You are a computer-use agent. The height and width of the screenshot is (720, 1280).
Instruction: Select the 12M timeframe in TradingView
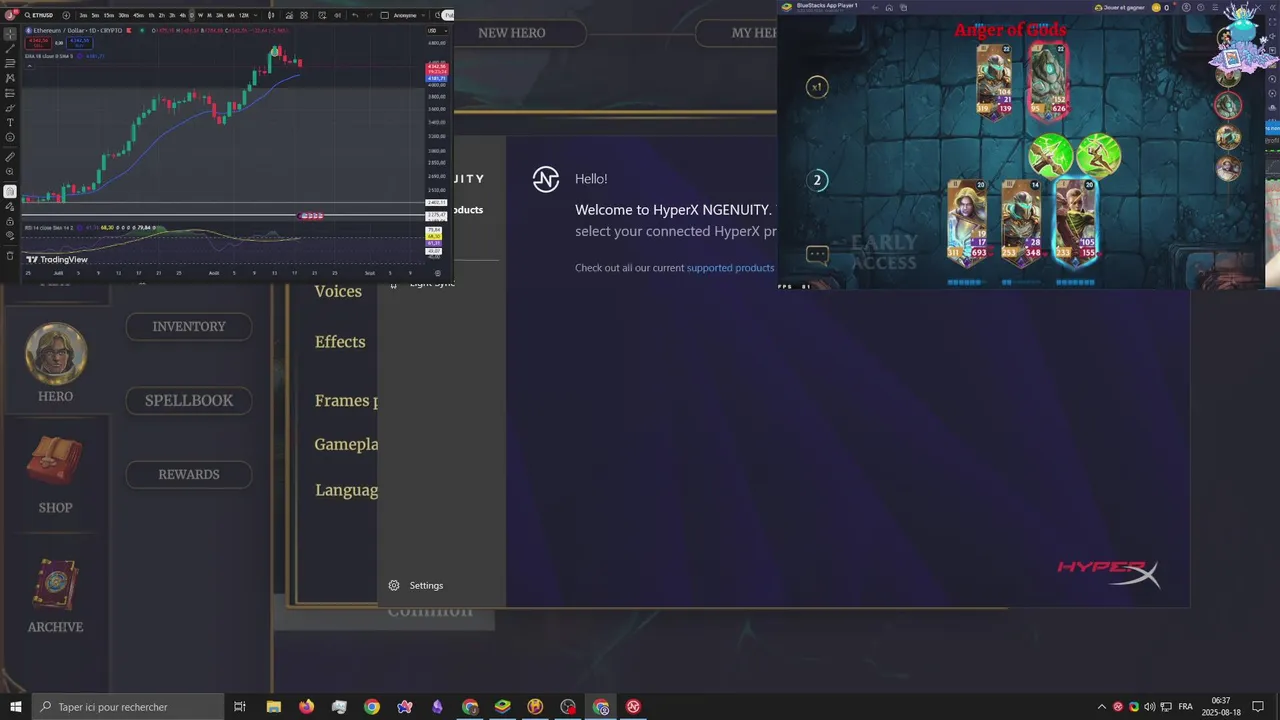point(244,15)
